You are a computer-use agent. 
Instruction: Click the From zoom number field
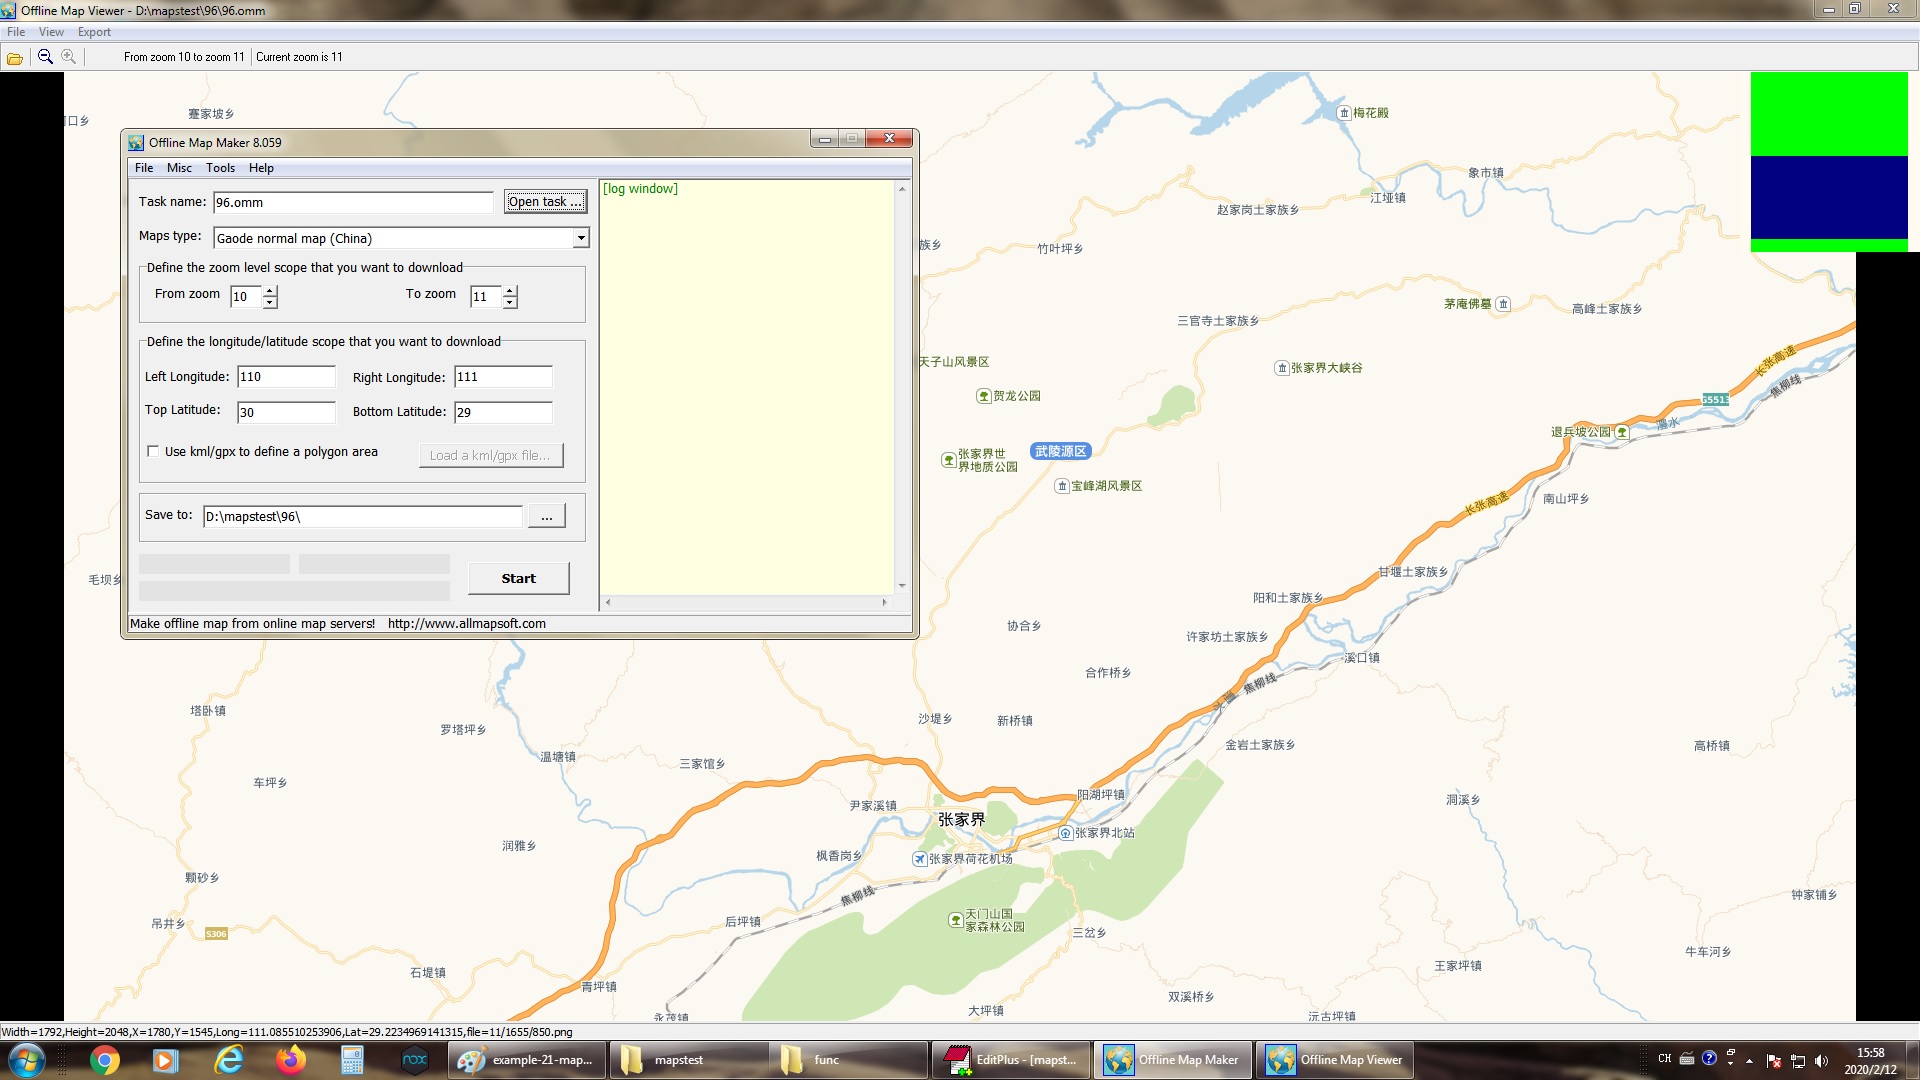coord(246,297)
